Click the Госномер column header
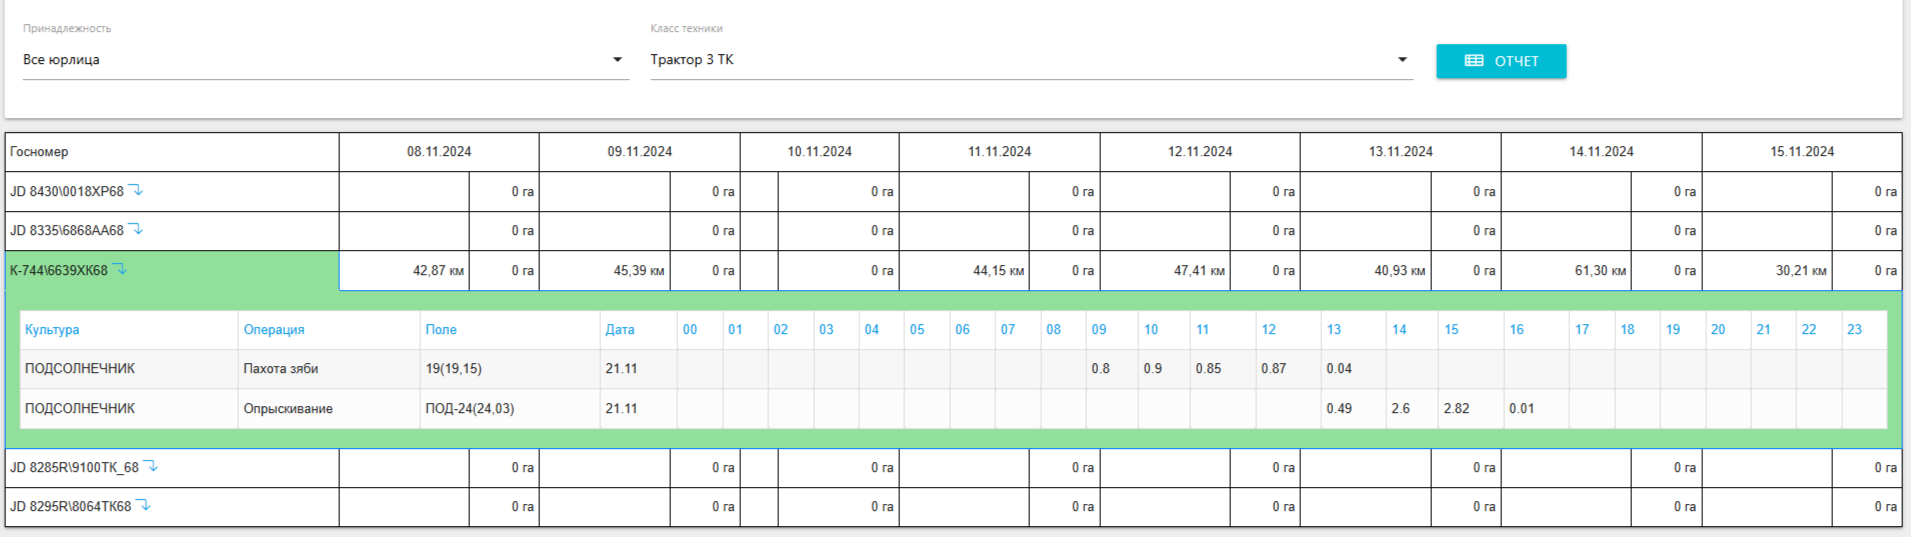The height and width of the screenshot is (537, 1911). pyautogui.click(x=39, y=152)
